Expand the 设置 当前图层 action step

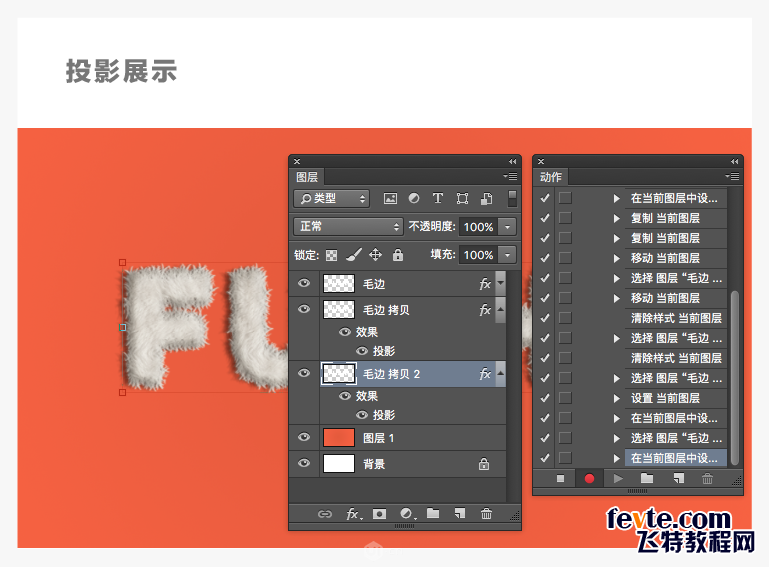coord(617,398)
